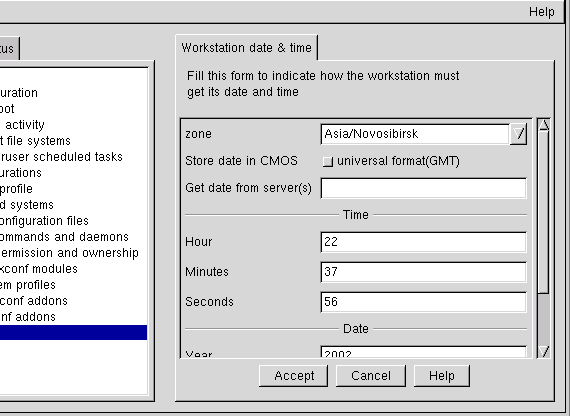570x416 pixels.
Task: Click the Cancel button
Action: [x=371, y=376]
